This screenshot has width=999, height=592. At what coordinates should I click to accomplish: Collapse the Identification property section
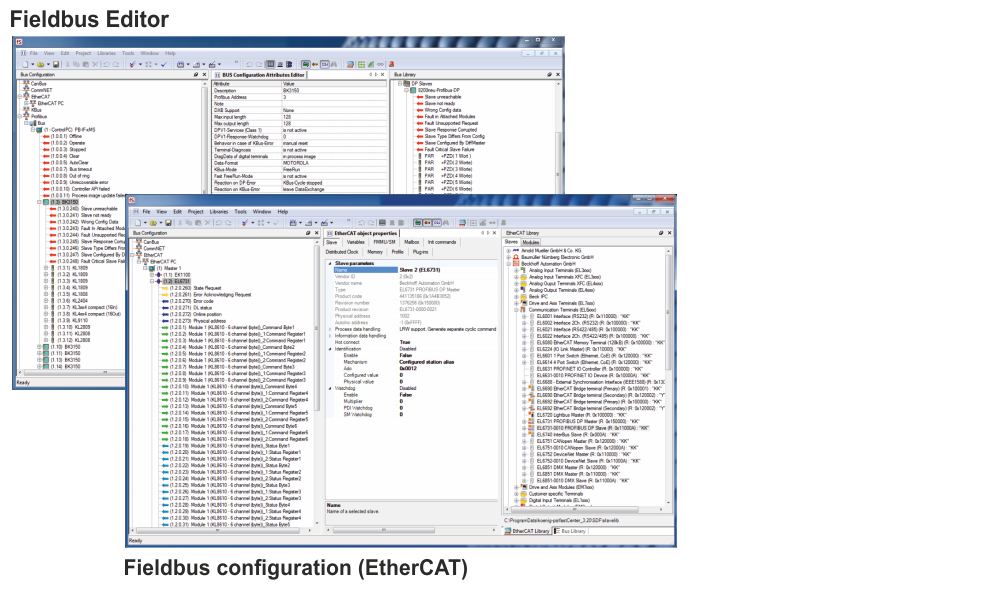coord(329,347)
